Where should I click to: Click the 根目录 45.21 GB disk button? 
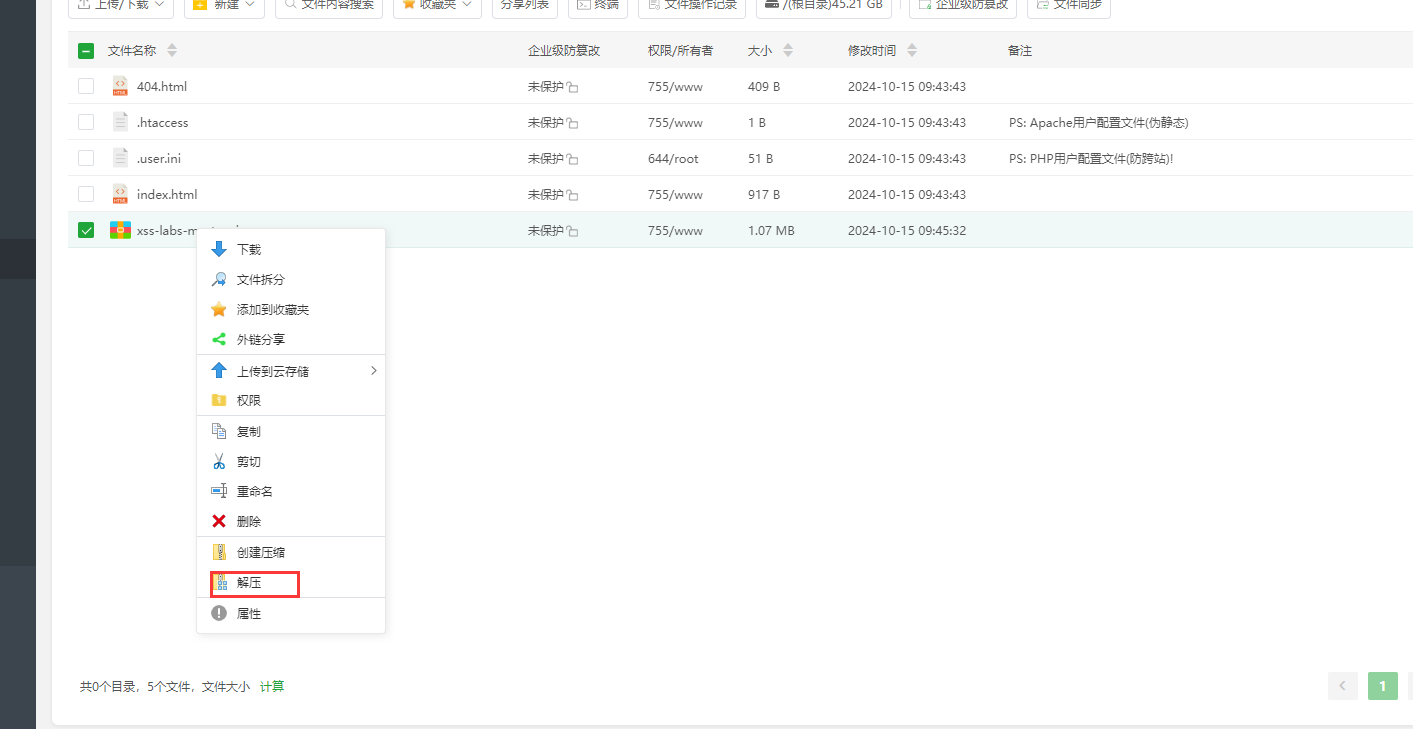click(824, 5)
